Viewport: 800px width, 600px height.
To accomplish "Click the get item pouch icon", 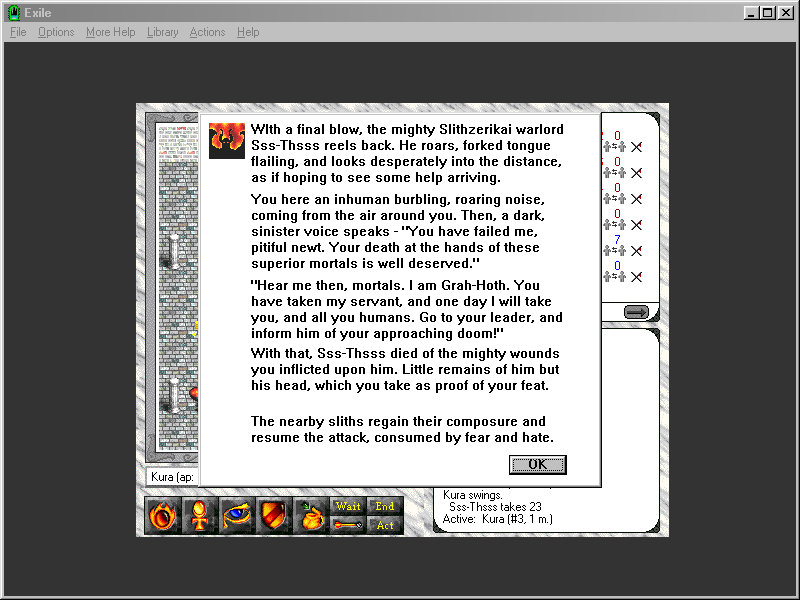I will point(311,515).
